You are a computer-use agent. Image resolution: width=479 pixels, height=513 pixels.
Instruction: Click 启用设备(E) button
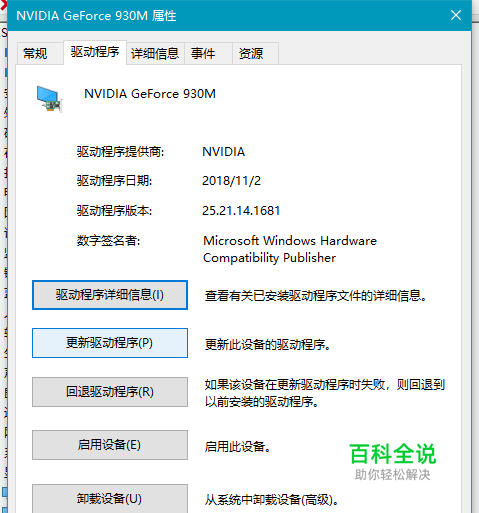point(110,445)
